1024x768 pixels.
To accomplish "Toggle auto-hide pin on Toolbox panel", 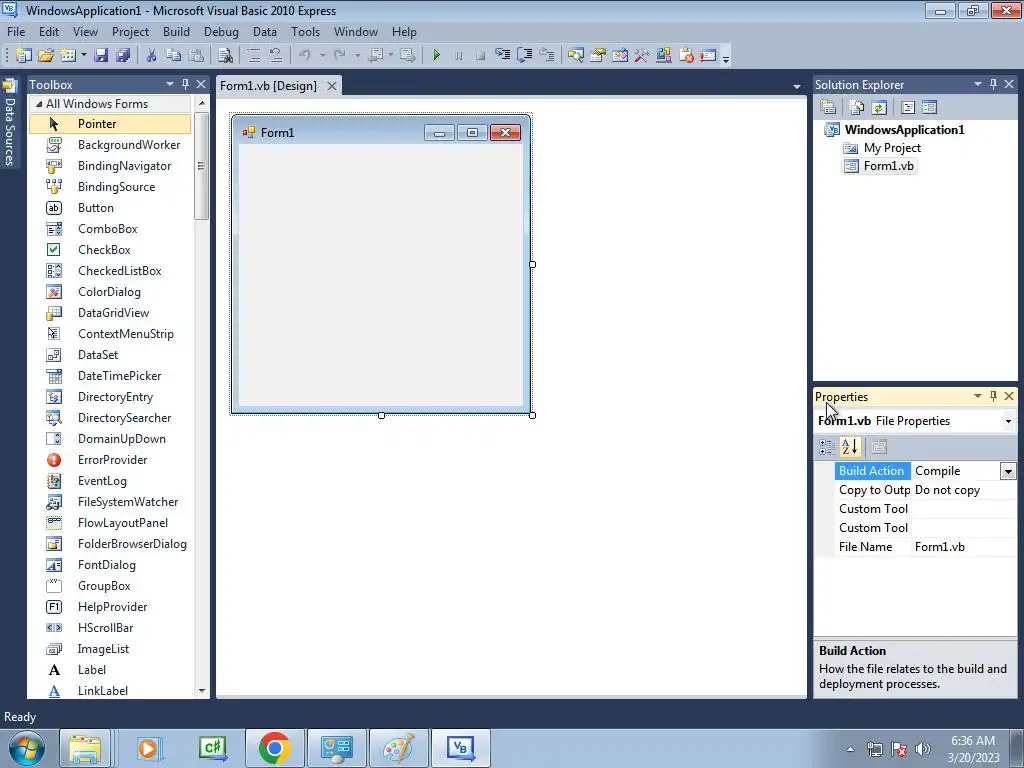I will (x=185, y=84).
